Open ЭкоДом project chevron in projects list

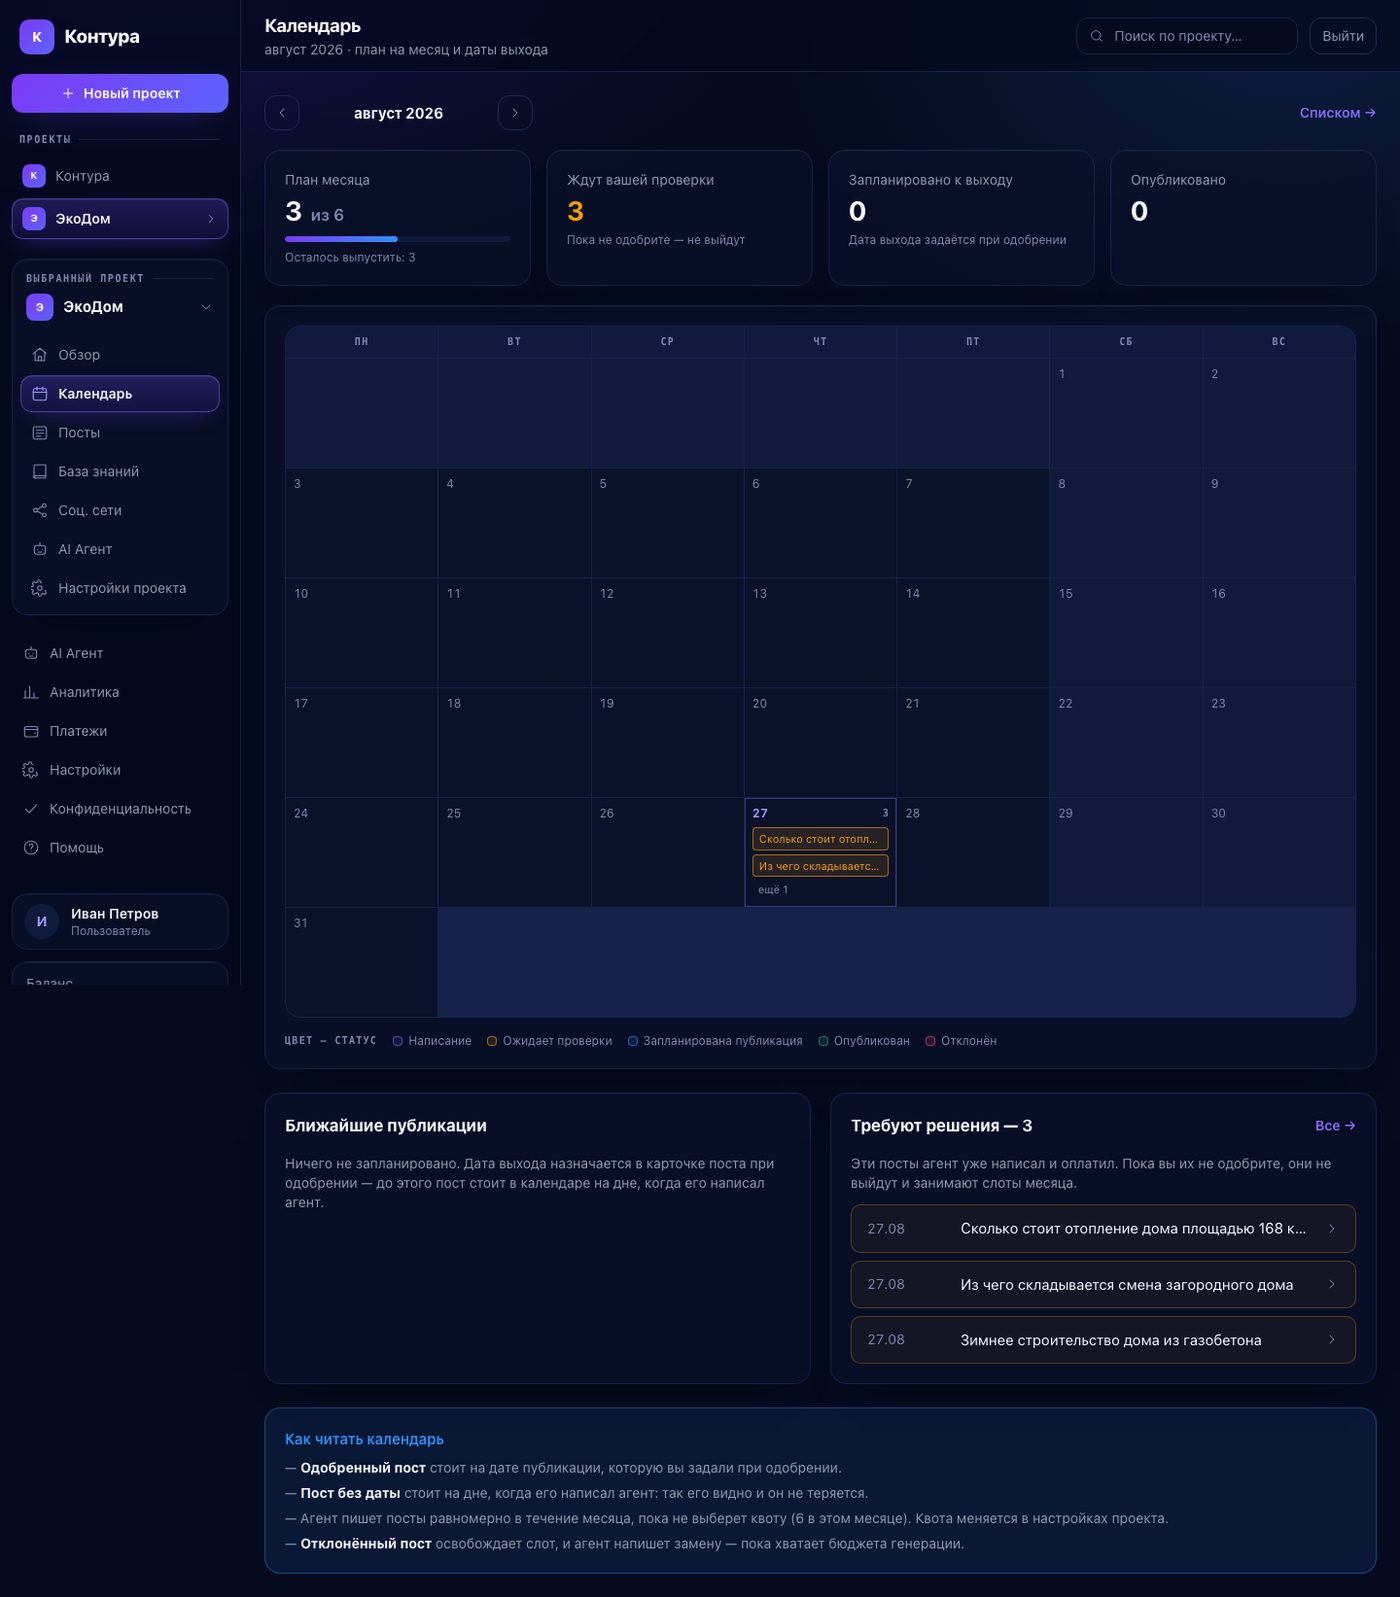coord(211,219)
